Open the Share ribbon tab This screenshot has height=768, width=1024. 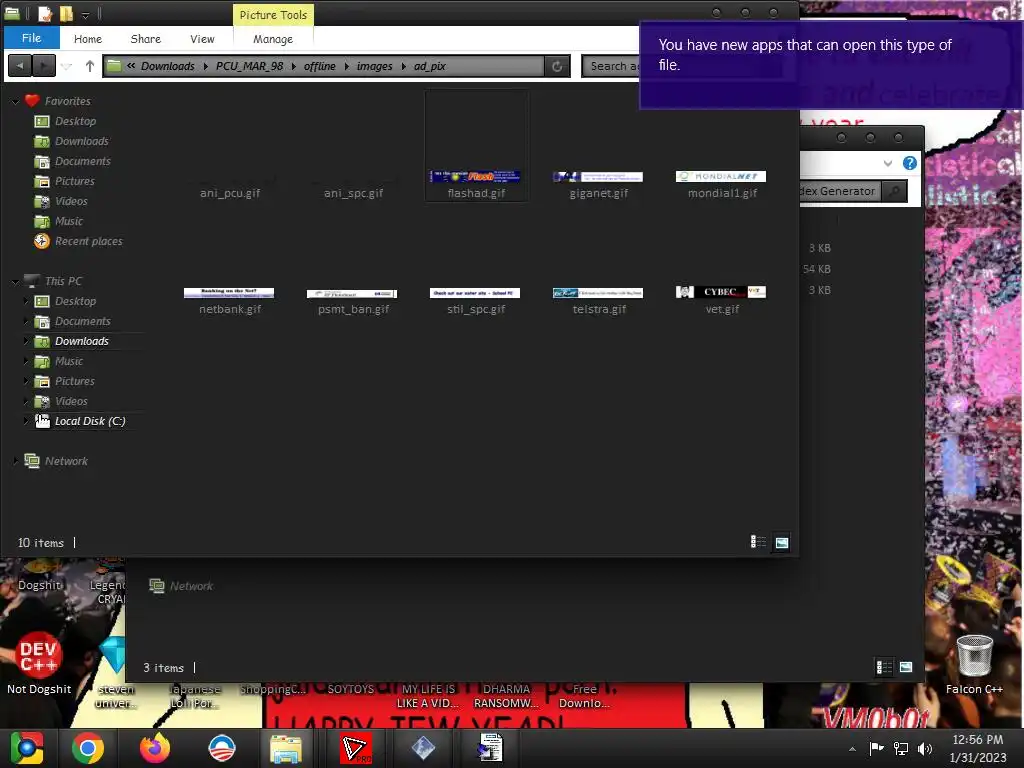[x=146, y=39]
